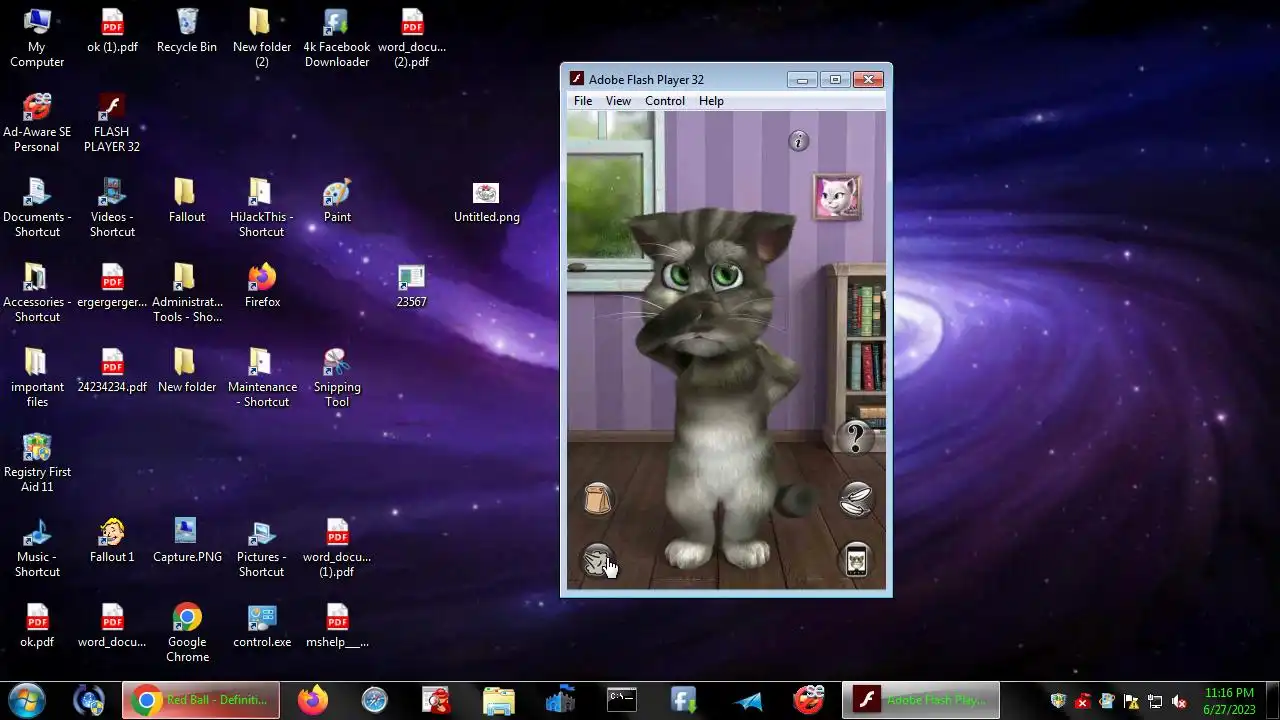Select the ok (1).pdf desktop file
Image resolution: width=1280 pixels, height=720 pixels.
tap(112, 31)
